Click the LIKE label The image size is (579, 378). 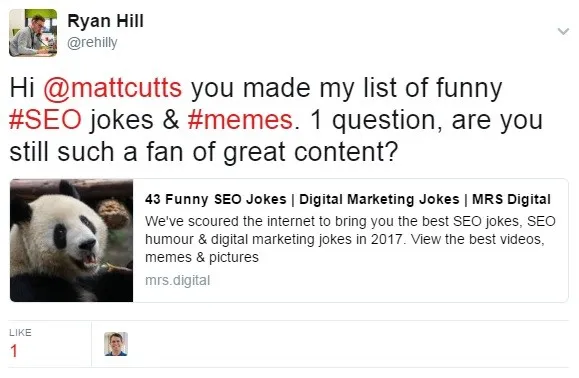point(20,333)
